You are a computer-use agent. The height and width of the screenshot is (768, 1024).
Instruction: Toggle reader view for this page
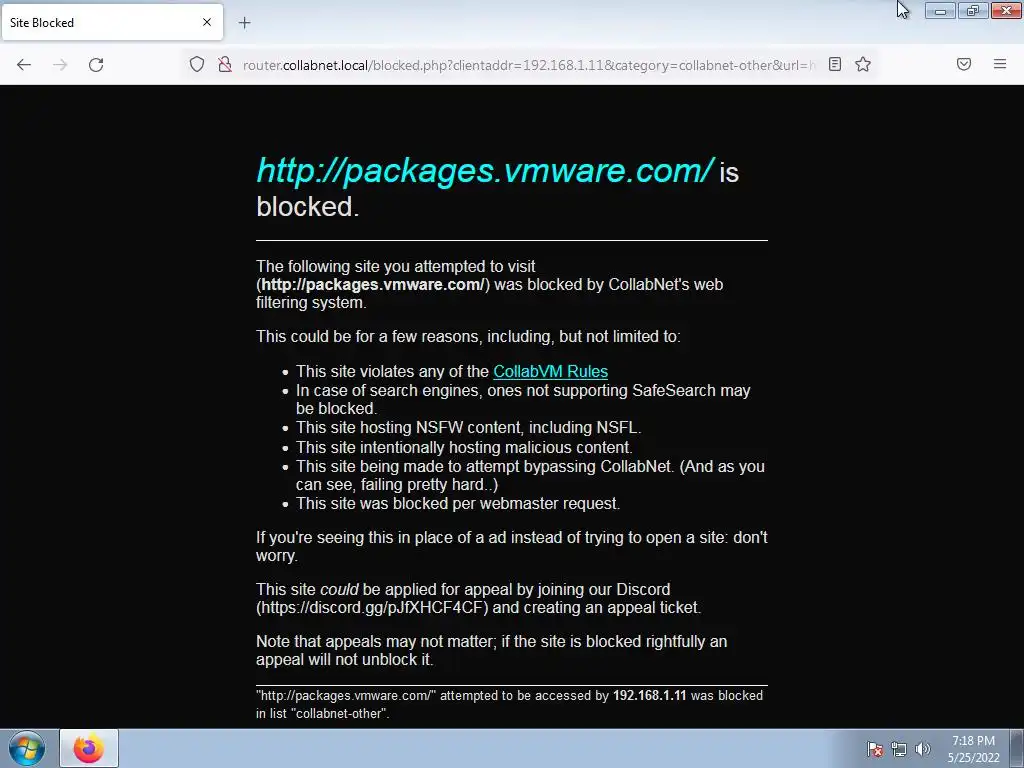(835, 64)
